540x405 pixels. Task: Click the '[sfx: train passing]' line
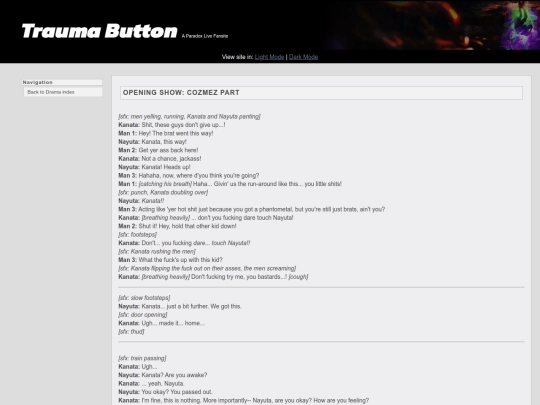pos(142,358)
